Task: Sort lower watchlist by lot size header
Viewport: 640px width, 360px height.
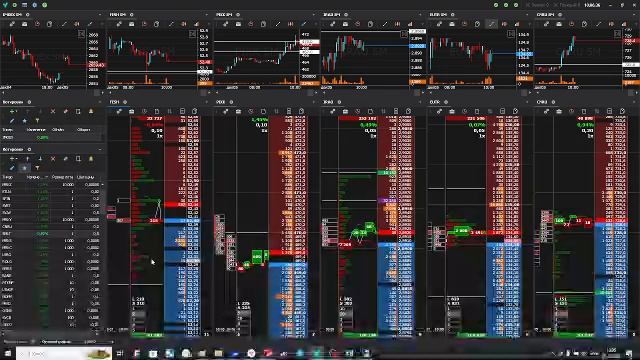Action: pos(62,177)
